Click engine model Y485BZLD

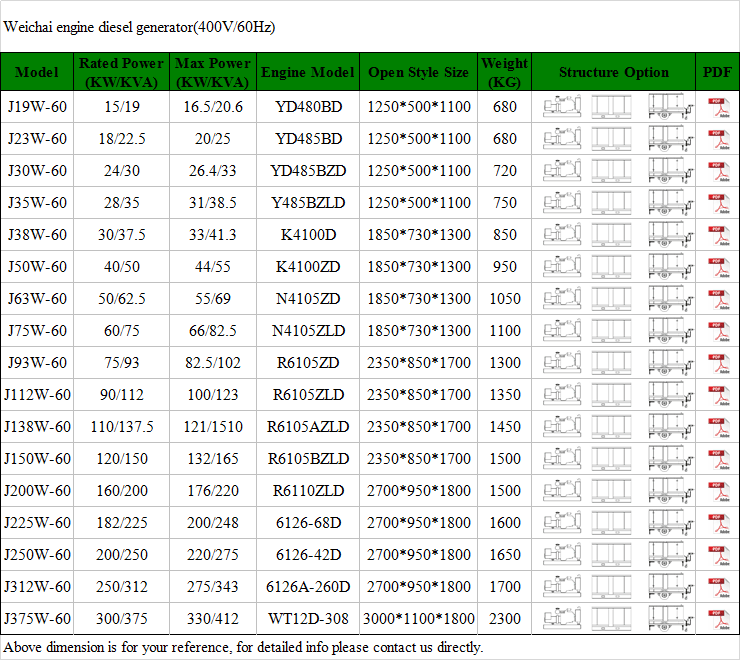pyautogui.click(x=308, y=203)
